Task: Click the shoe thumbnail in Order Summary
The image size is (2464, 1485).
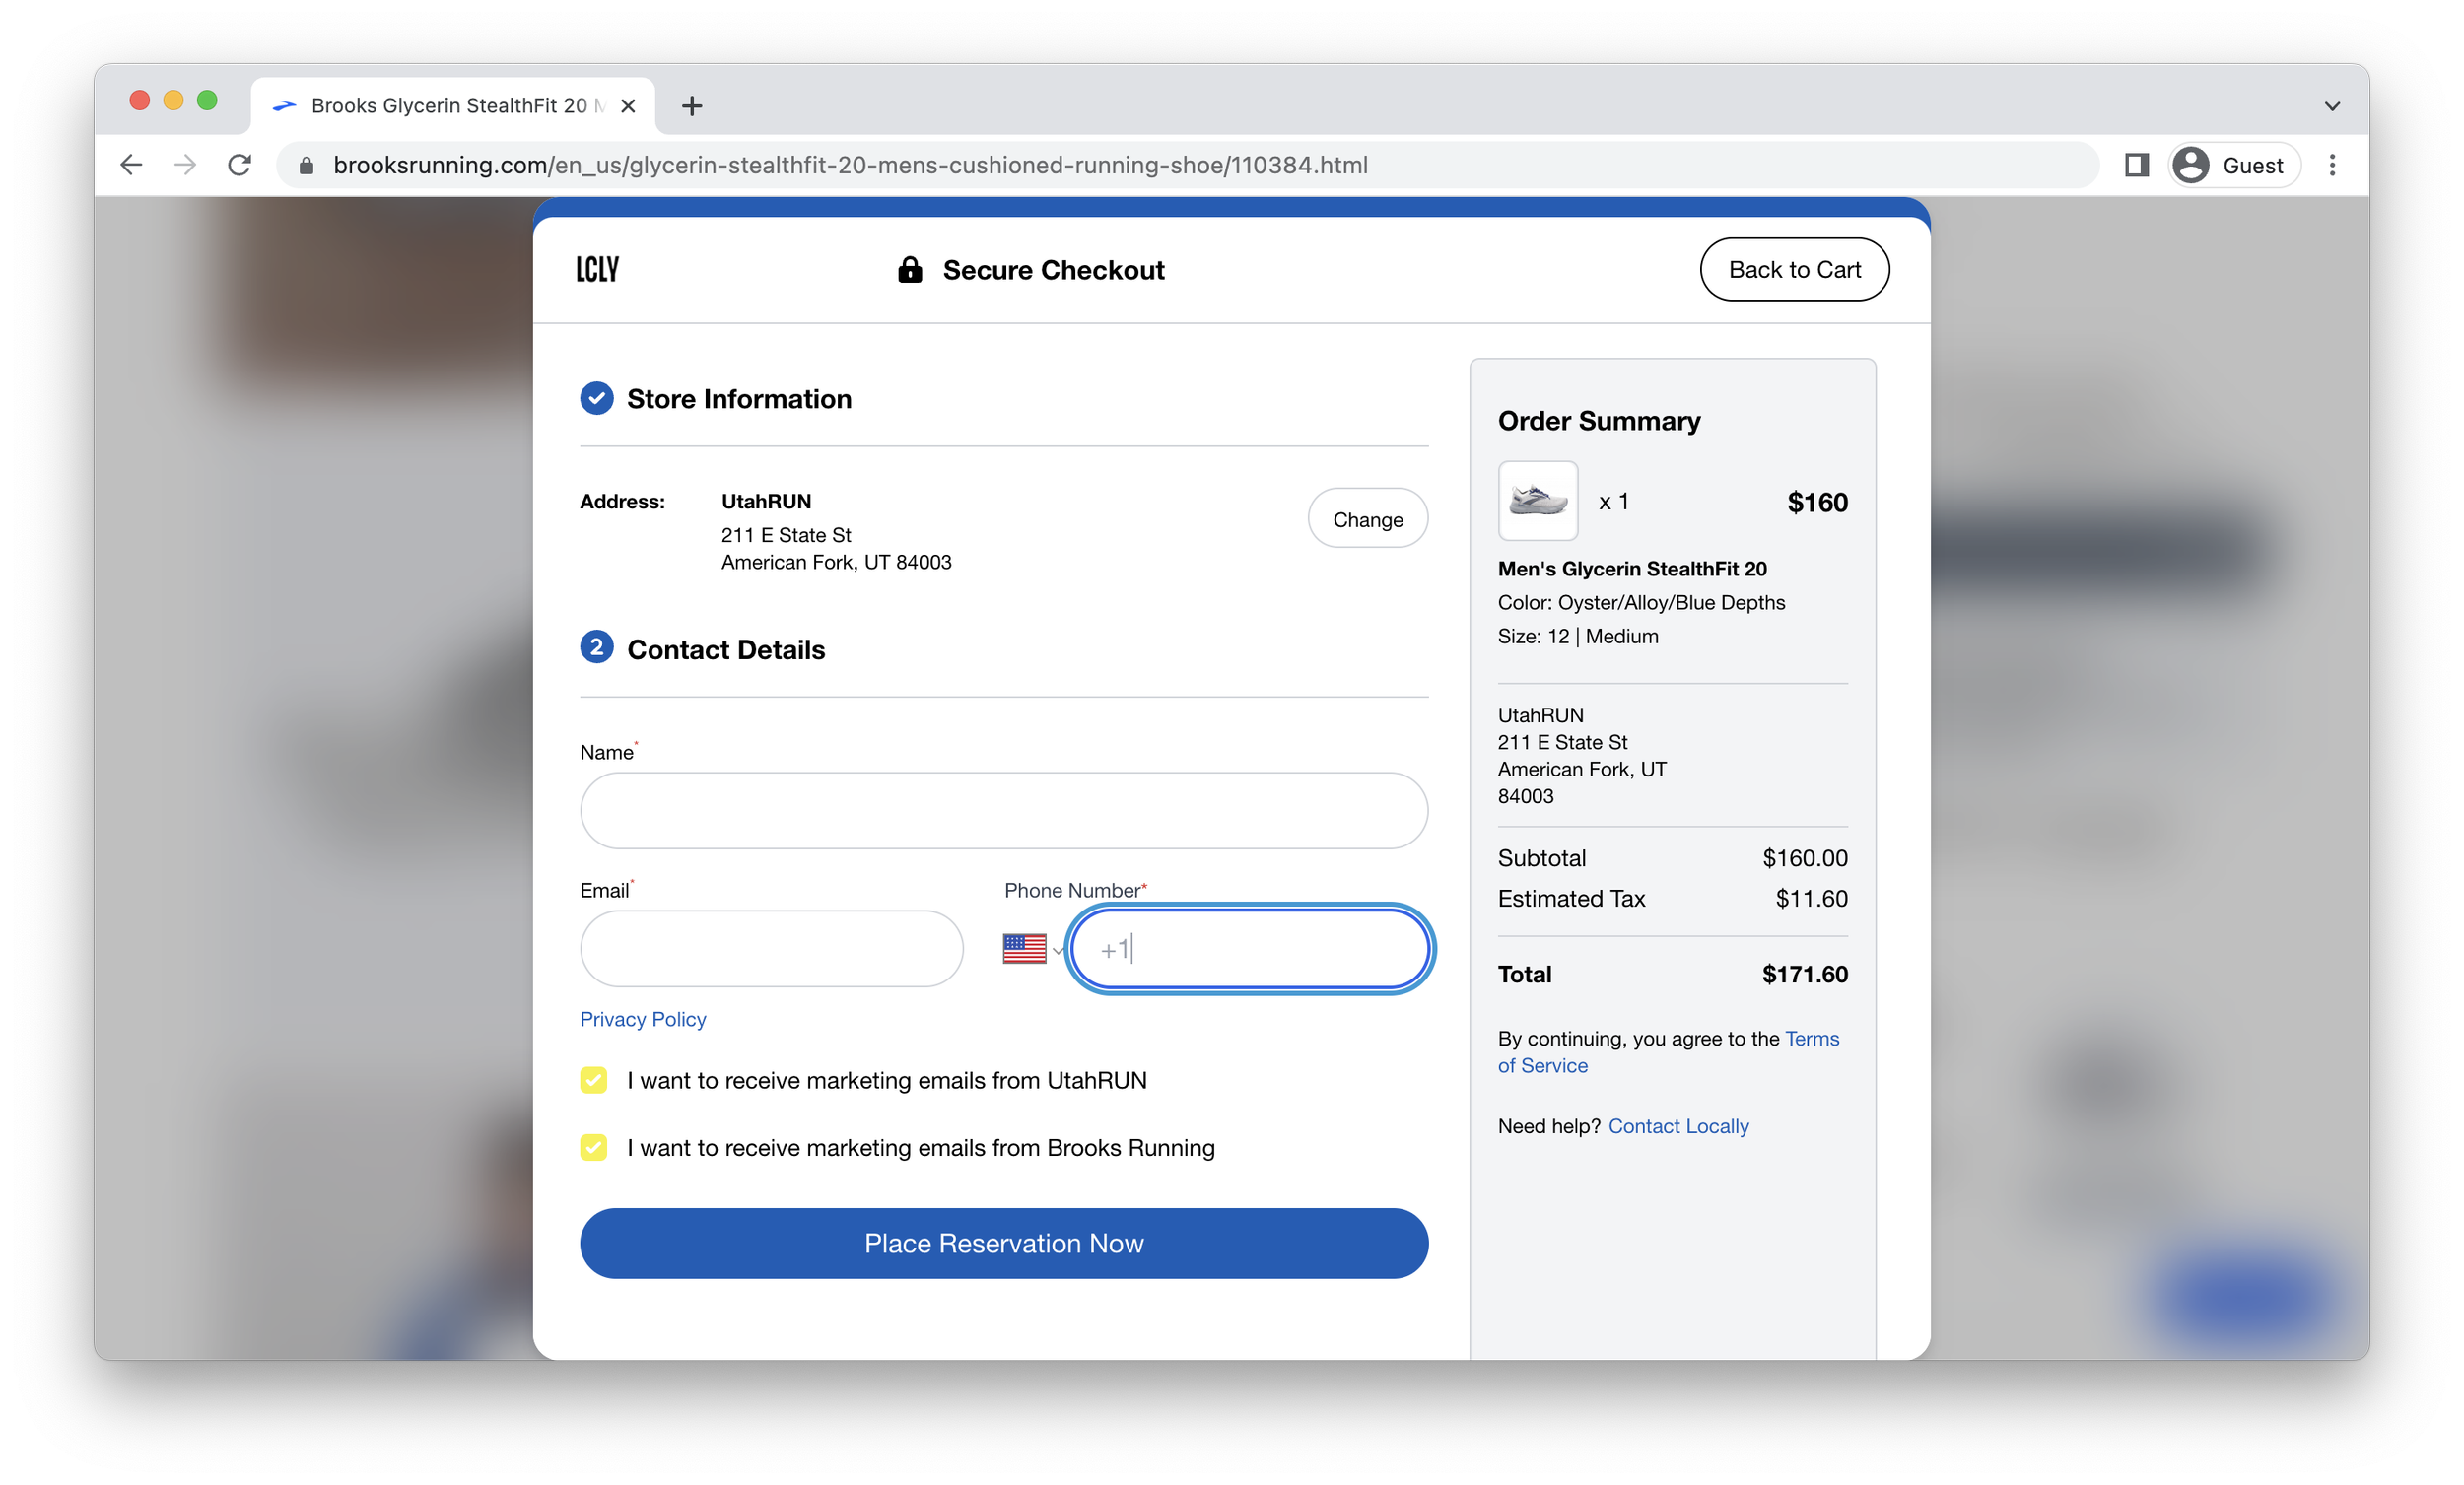Action: pyautogui.click(x=1537, y=501)
